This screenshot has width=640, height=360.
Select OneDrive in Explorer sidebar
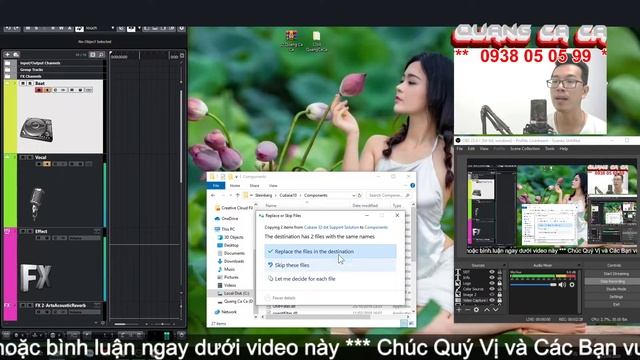[x=227, y=219]
